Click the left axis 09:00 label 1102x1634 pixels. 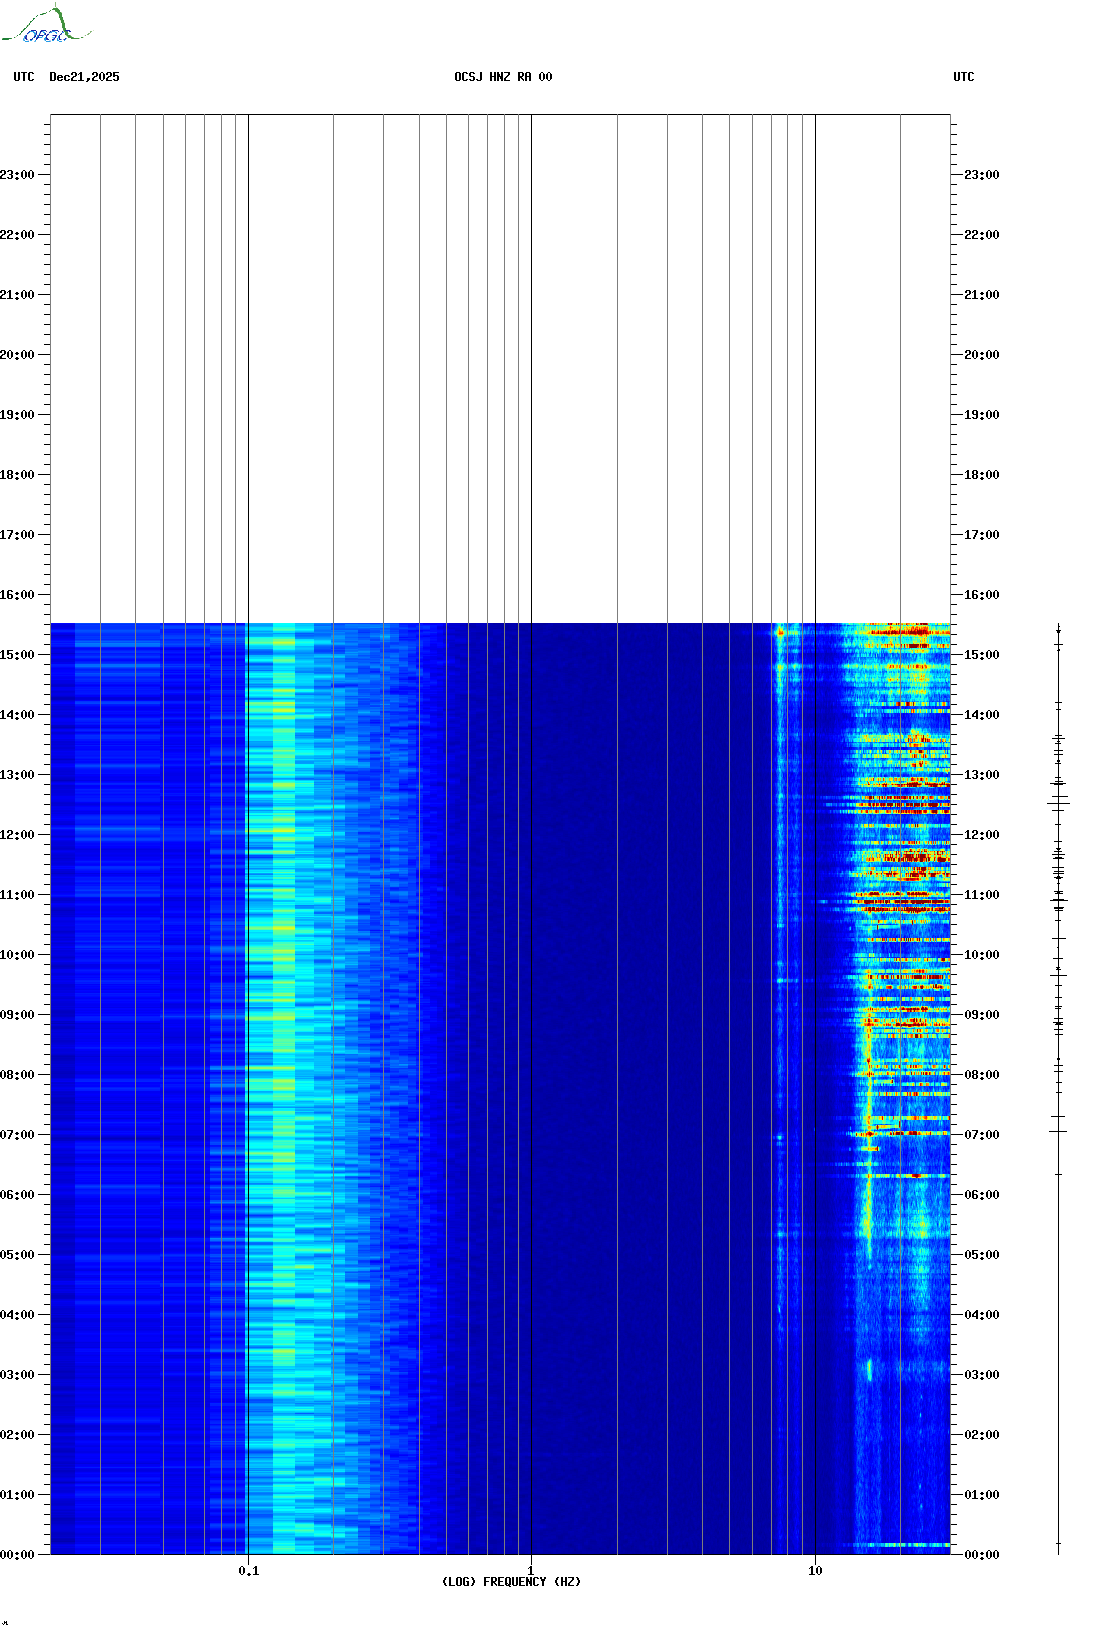pos(17,1015)
